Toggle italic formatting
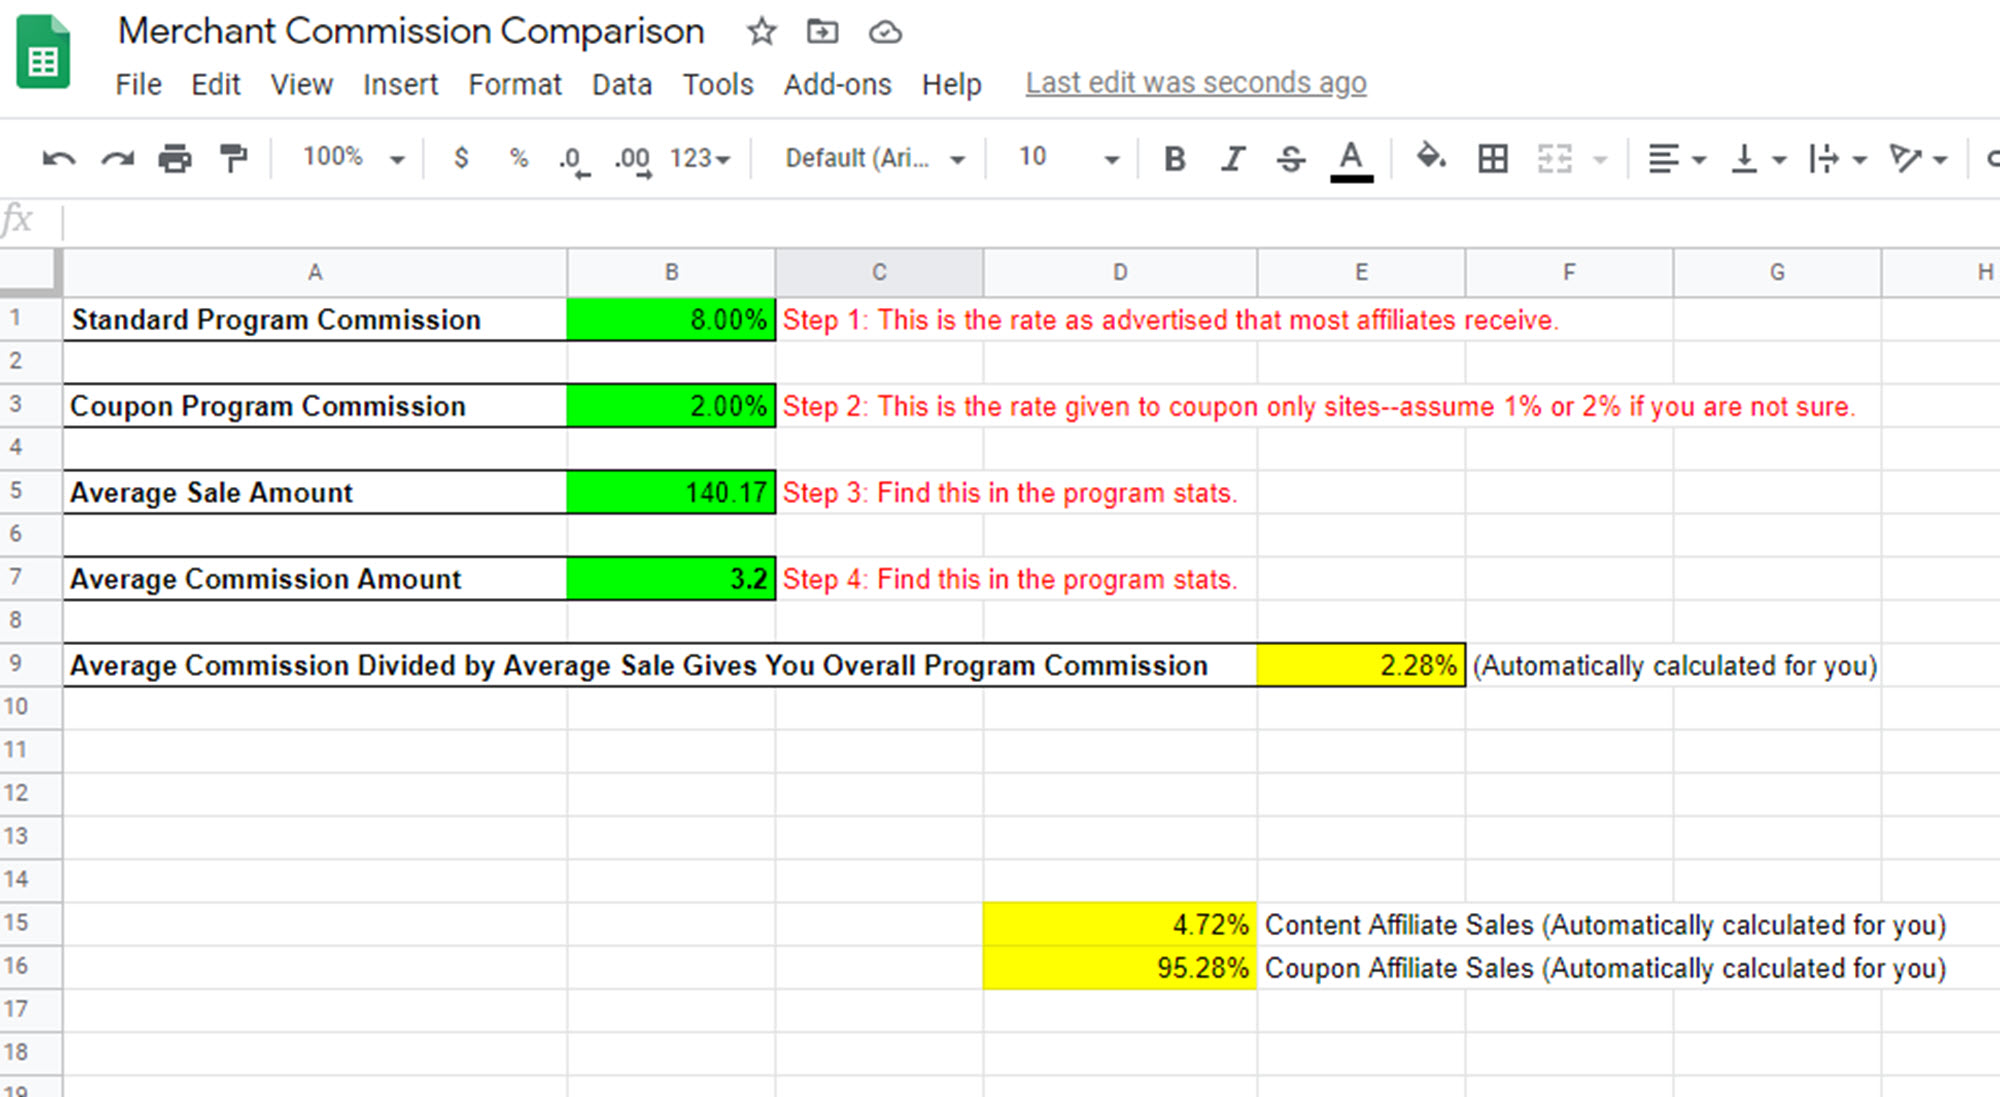Image resolution: width=2000 pixels, height=1097 pixels. click(1233, 158)
